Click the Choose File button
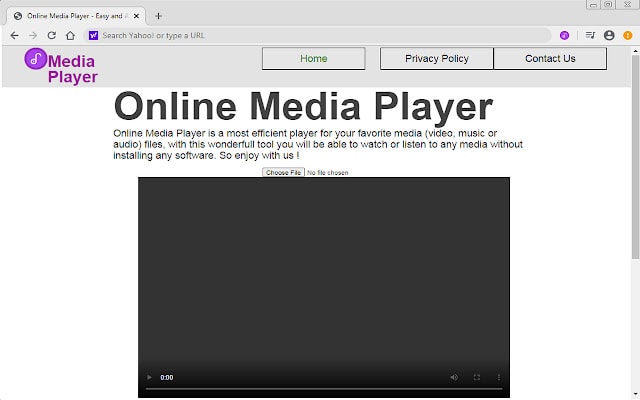 point(283,173)
